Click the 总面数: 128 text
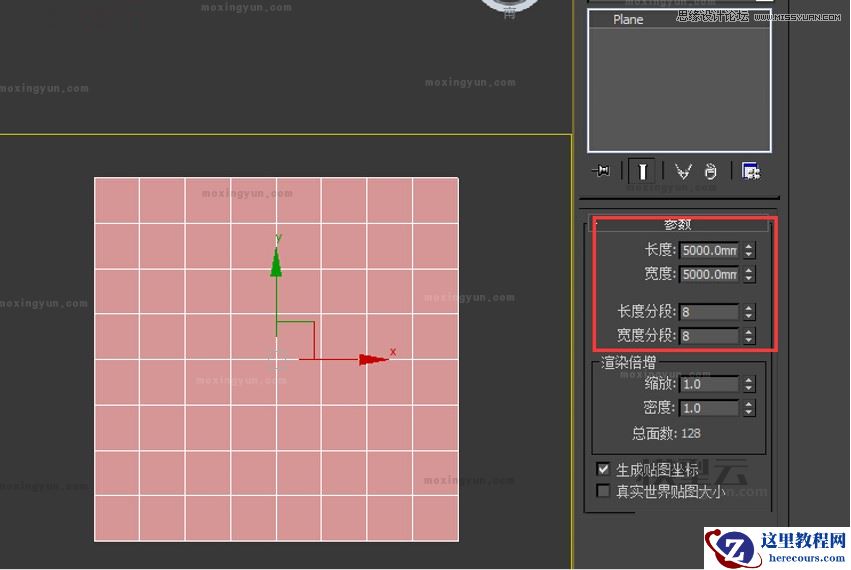 pyautogui.click(x=666, y=433)
